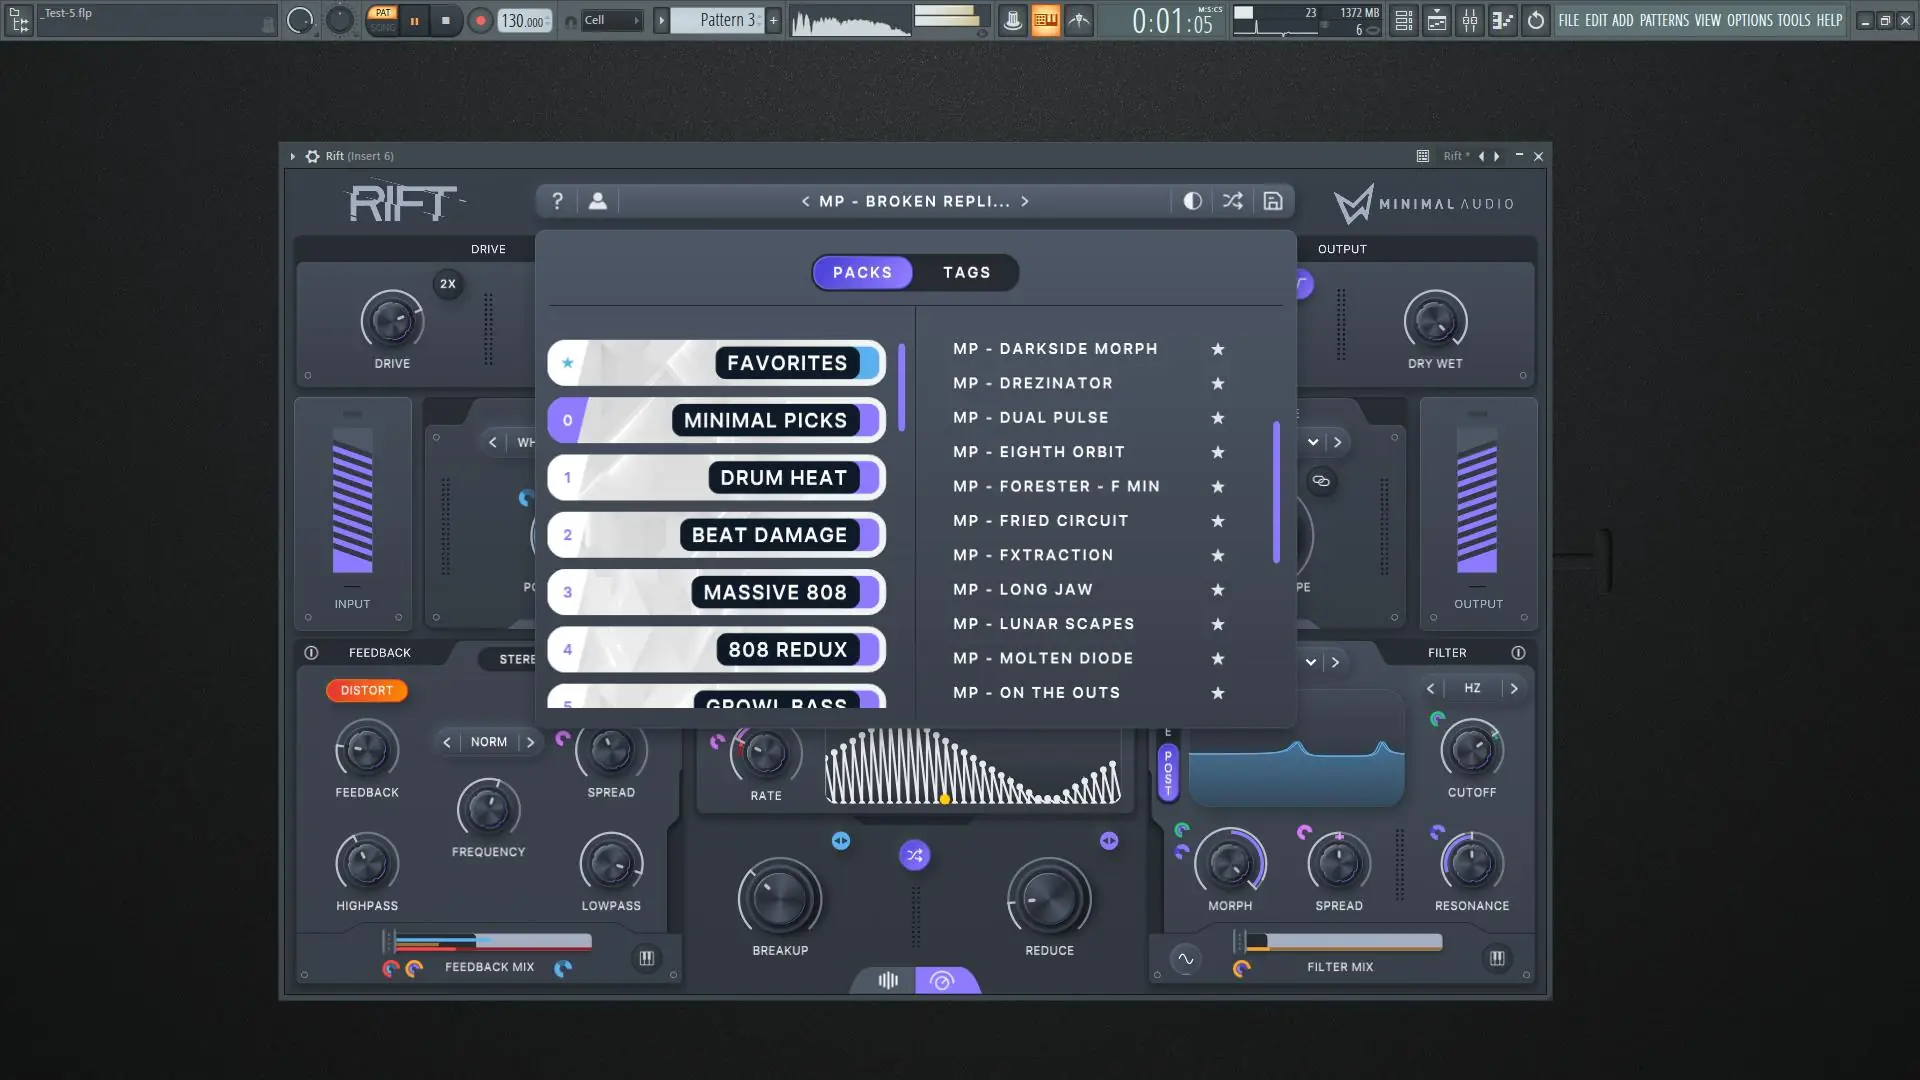Toggle the 2X oversampling button
This screenshot has height=1080, width=1920.
(448, 284)
